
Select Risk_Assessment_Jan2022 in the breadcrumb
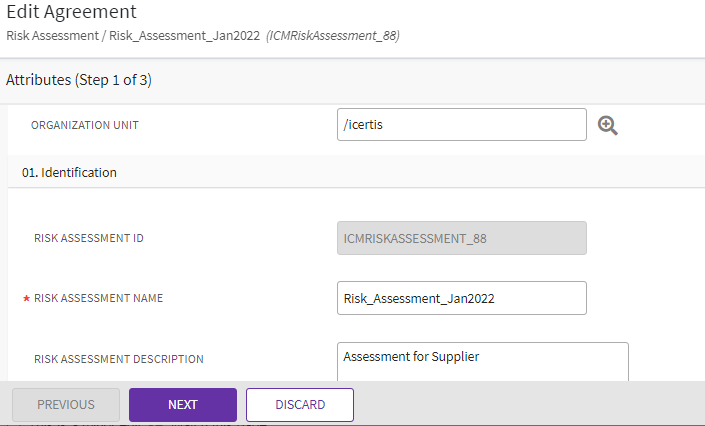coord(181,35)
